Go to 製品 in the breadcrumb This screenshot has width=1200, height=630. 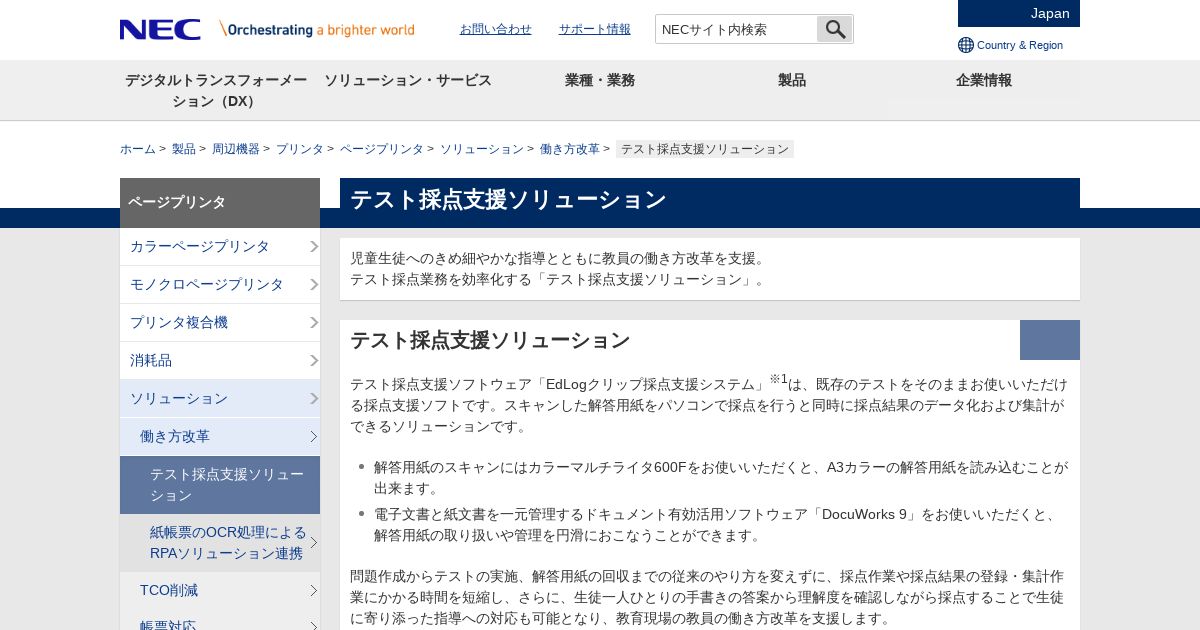point(184,149)
